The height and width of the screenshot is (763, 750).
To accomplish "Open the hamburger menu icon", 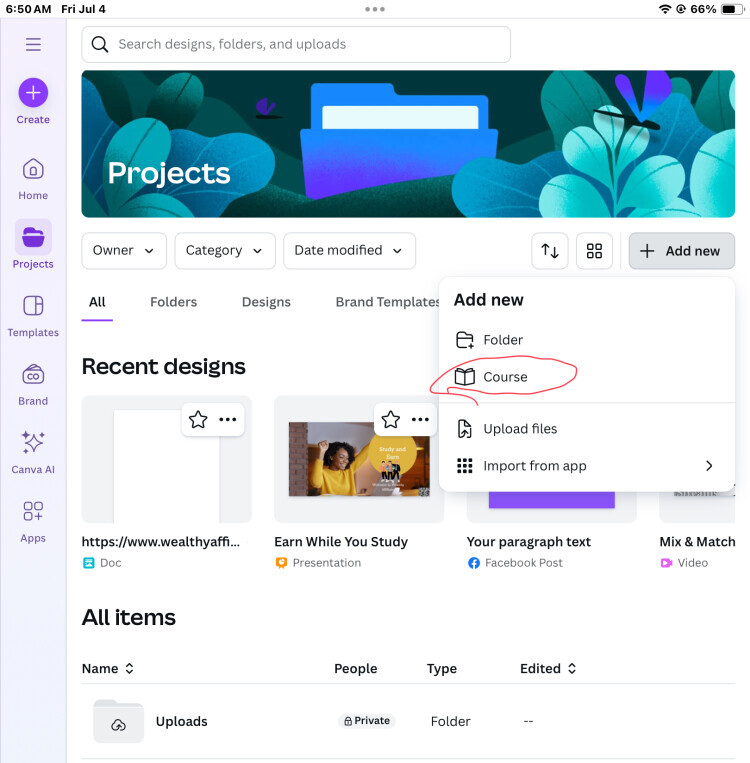I will [33, 44].
